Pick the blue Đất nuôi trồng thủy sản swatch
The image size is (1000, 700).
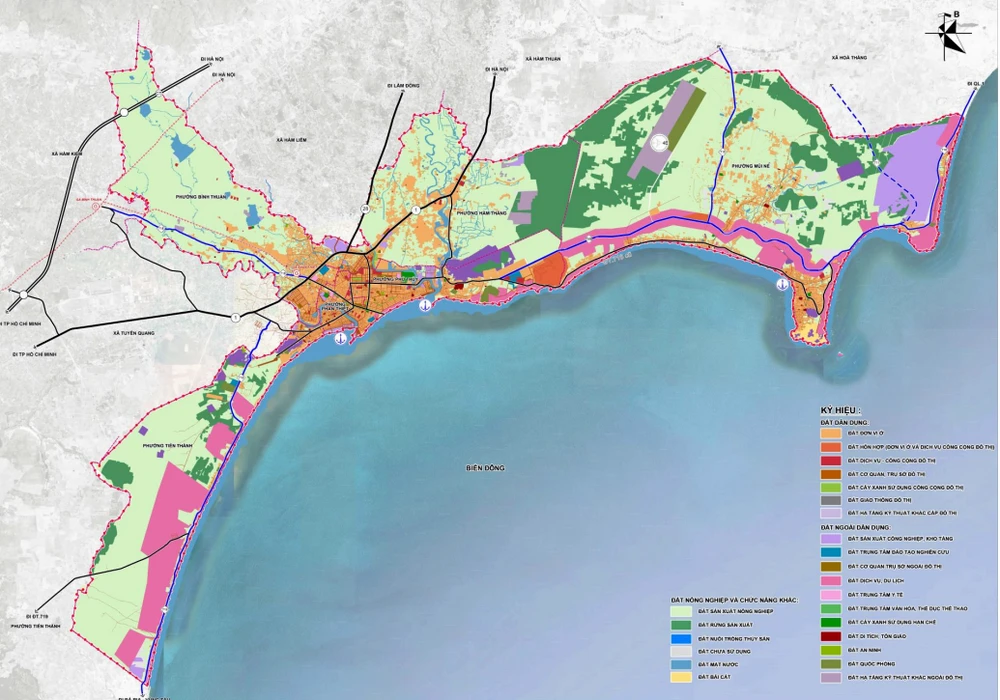[x=684, y=637]
